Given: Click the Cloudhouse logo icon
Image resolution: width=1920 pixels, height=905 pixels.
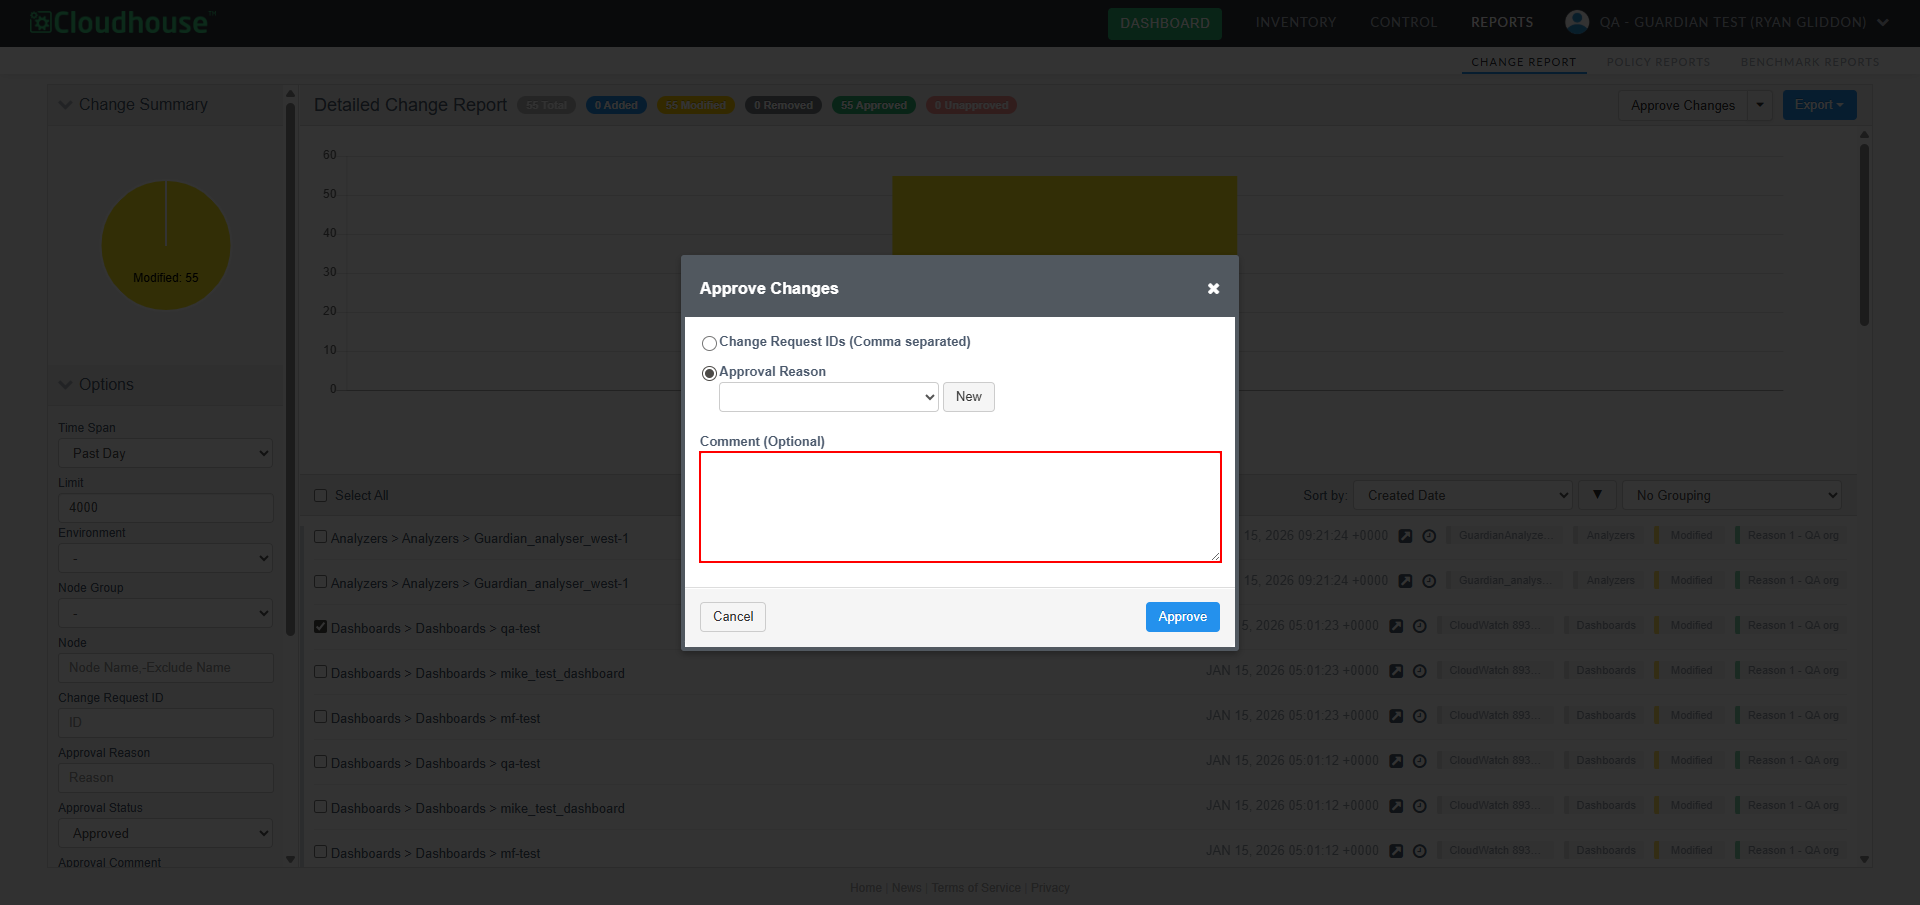Looking at the screenshot, I should (40, 22).
